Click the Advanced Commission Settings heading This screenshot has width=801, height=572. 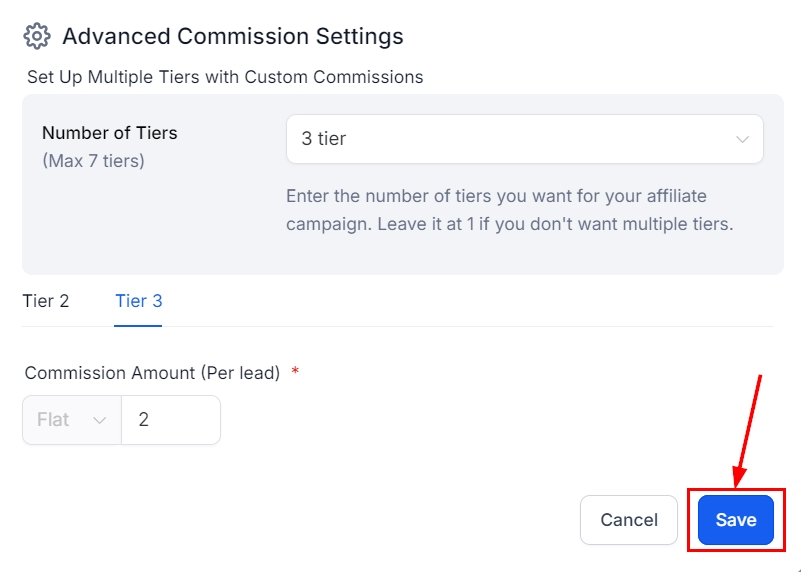(232, 37)
